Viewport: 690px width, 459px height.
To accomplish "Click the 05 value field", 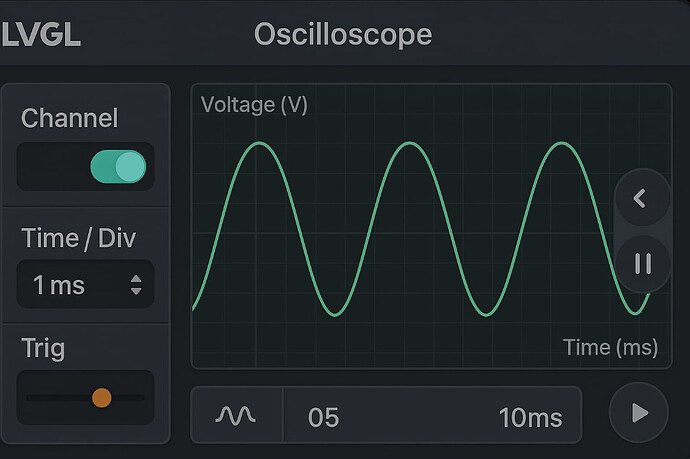I will pyautogui.click(x=324, y=417).
